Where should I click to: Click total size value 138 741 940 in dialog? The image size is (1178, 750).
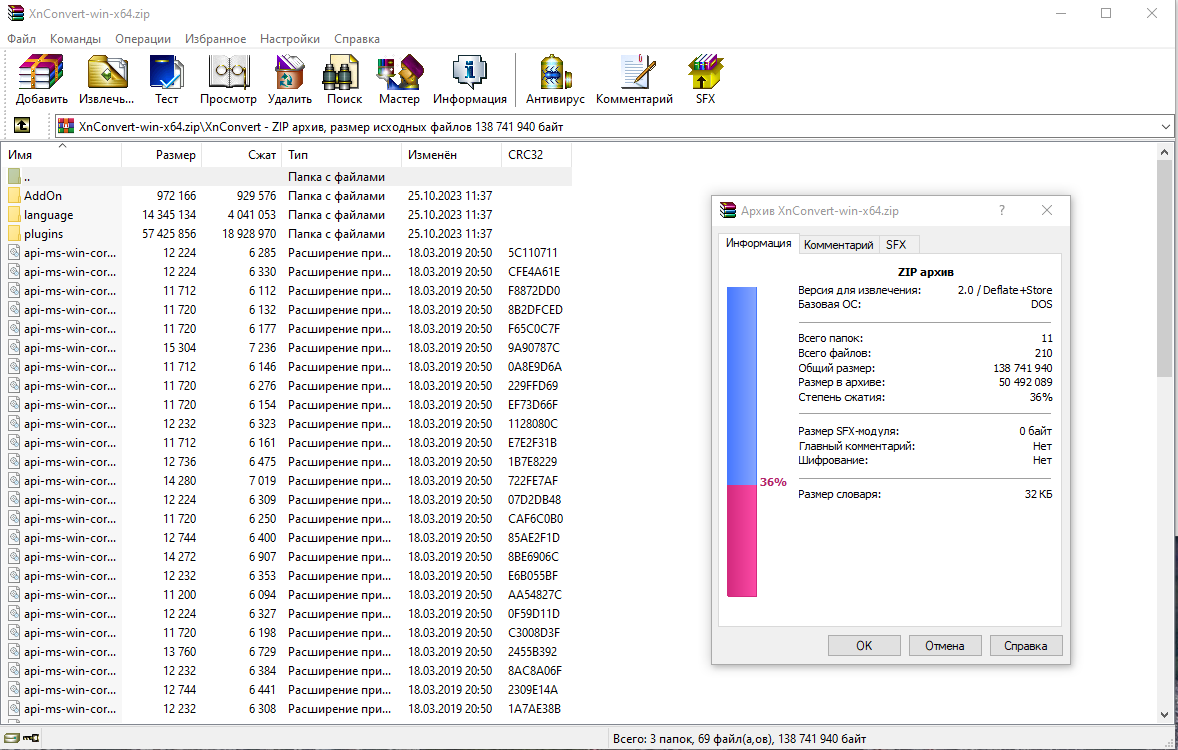1022,367
